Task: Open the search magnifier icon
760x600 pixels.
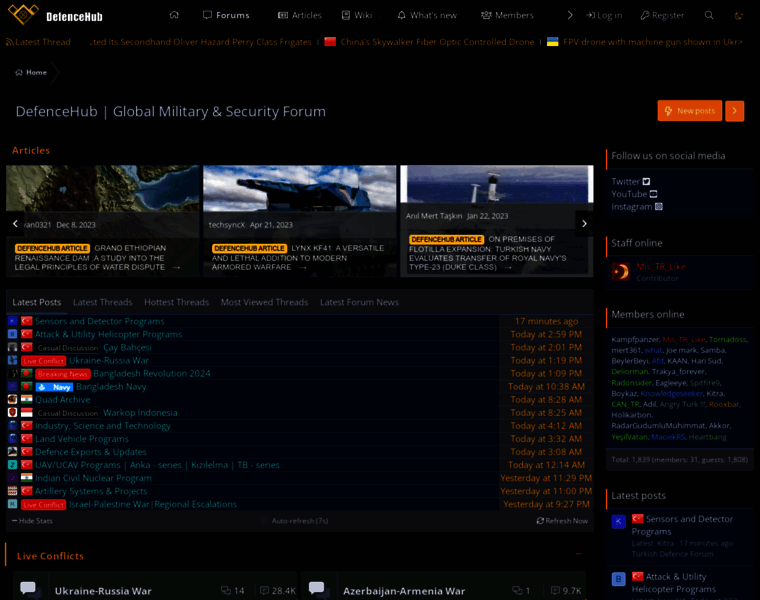Action: click(709, 15)
